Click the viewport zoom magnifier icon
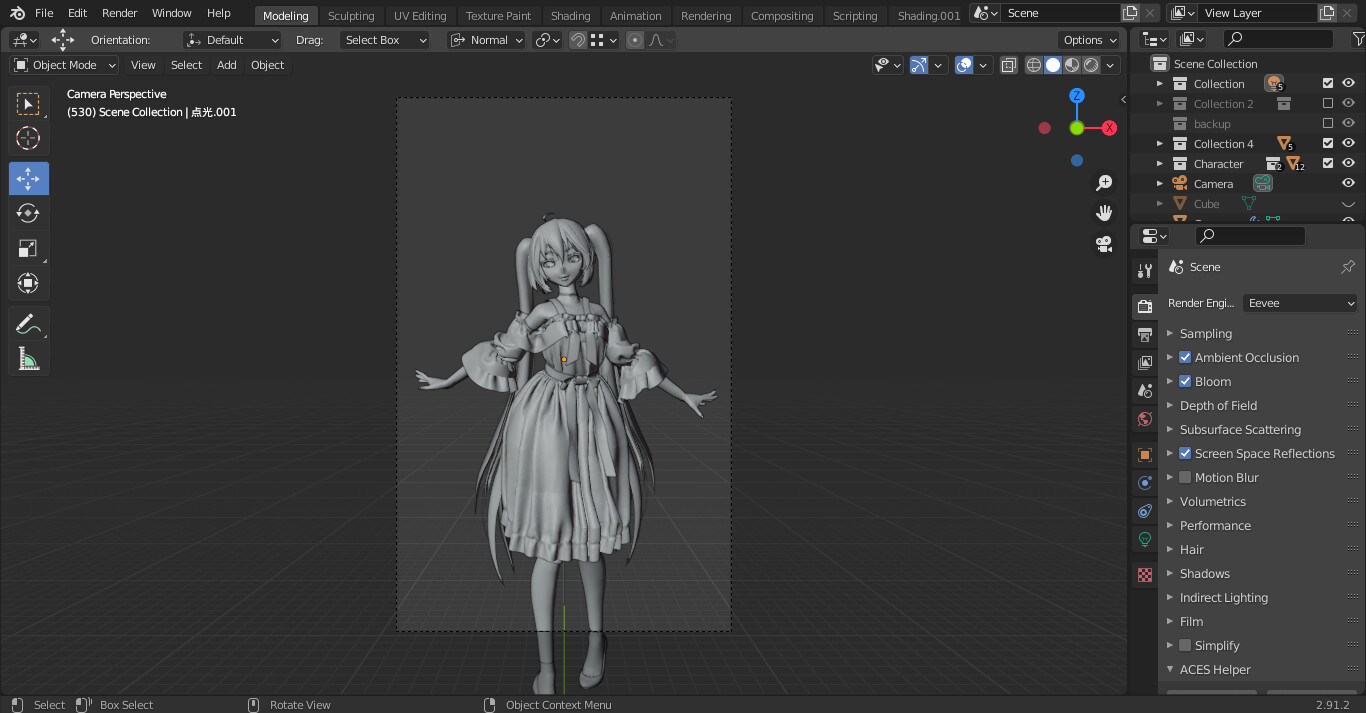This screenshot has height=713, width=1366. 1104,183
